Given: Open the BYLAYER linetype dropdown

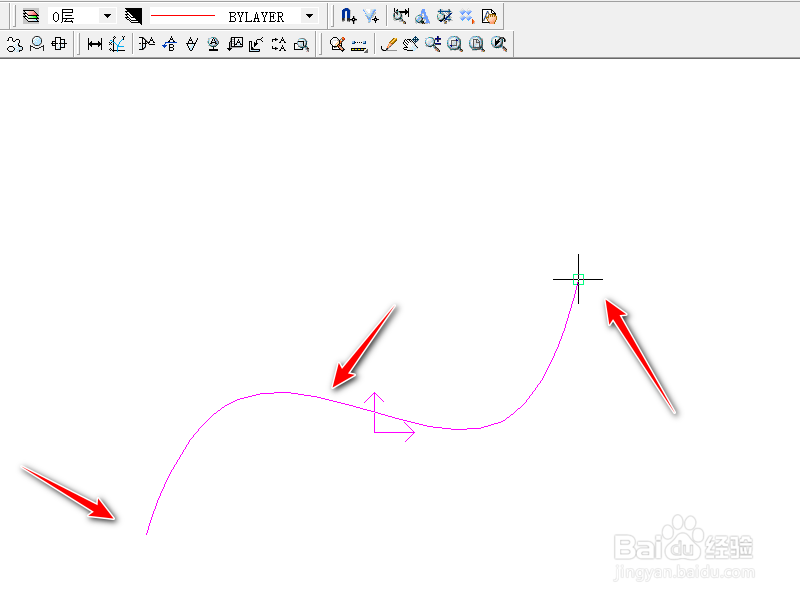Looking at the screenshot, I should coord(309,16).
